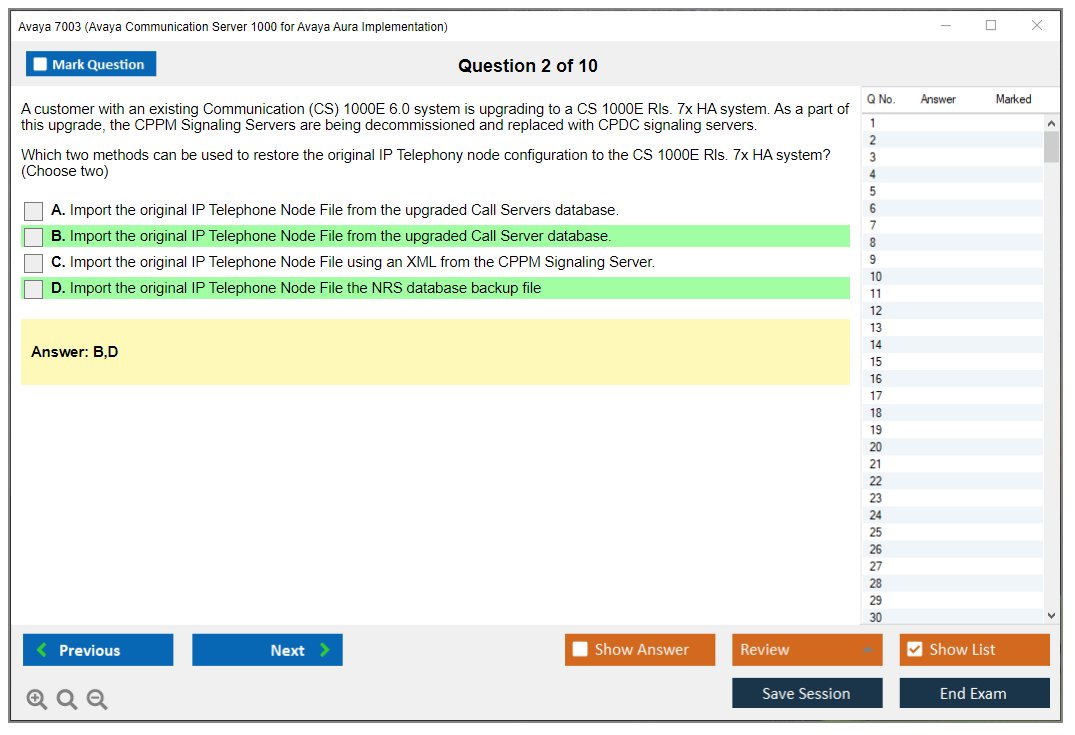Uncheck the Show List option
Image resolution: width=1075 pixels, height=735 pixels.
pyautogui.click(x=914, y=650)
